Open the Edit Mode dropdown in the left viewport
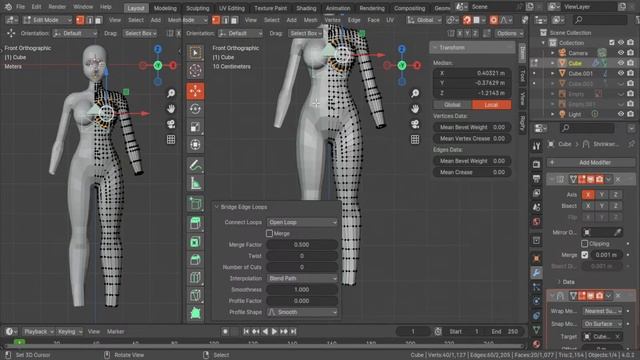 (x=48, y=20)
